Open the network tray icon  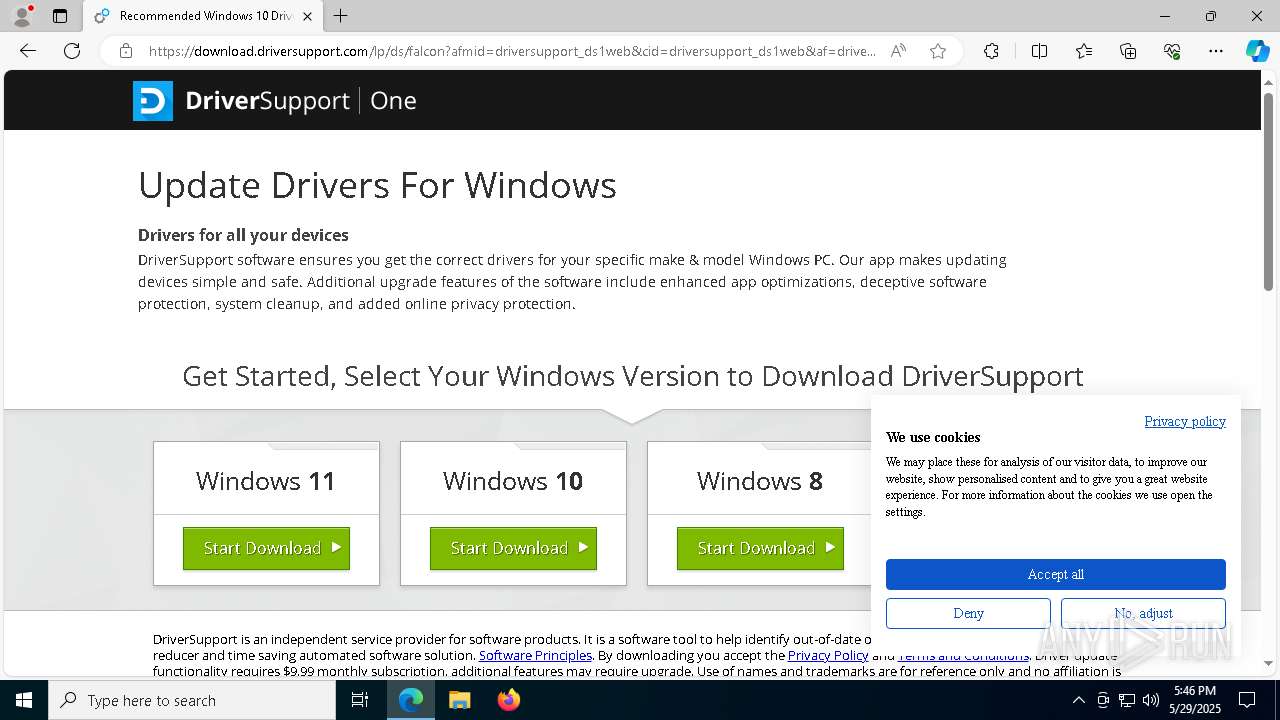[x=1127, y=700]
